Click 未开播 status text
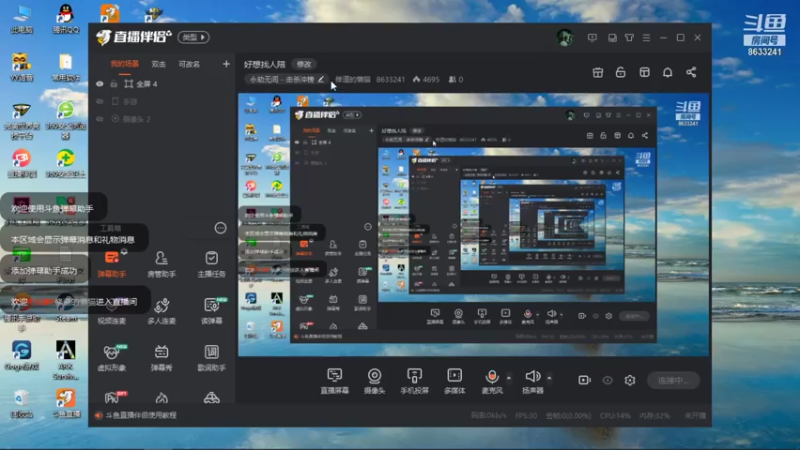800x450 pixels. 695,416
